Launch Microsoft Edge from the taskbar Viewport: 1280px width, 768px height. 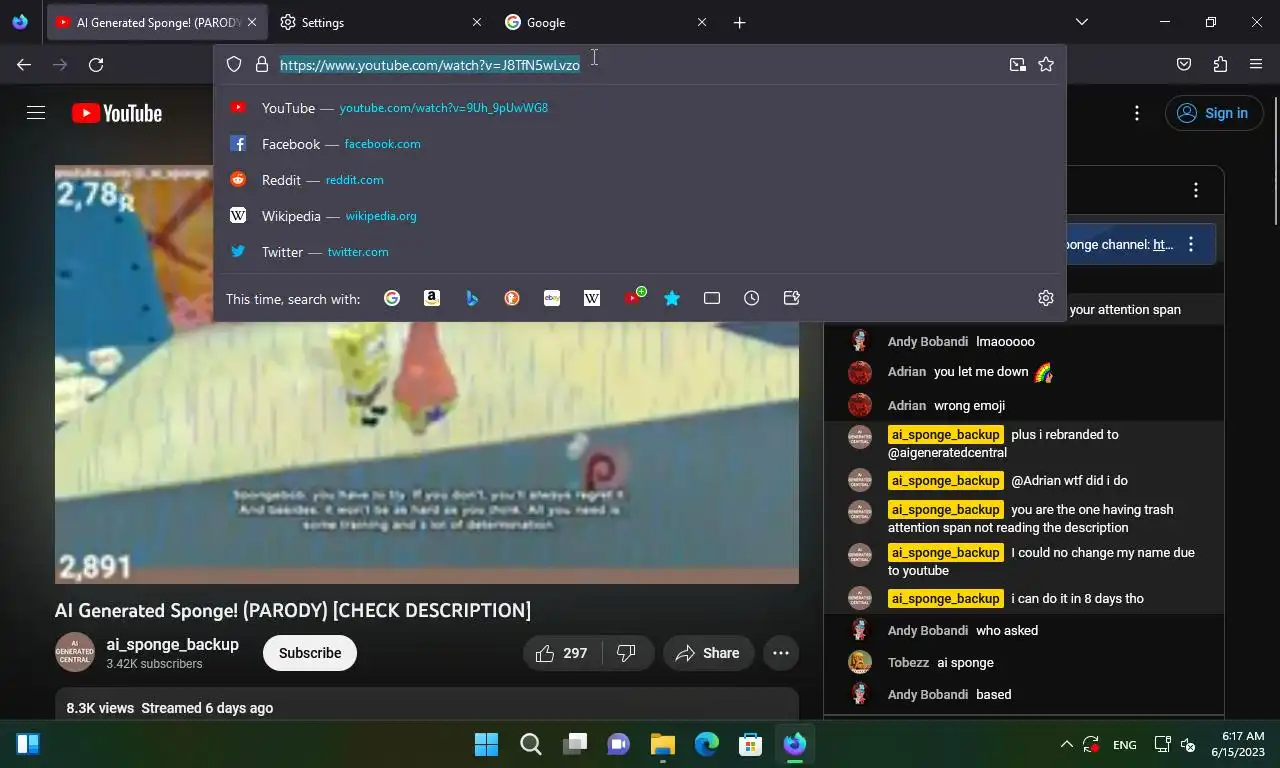(707, 744)
